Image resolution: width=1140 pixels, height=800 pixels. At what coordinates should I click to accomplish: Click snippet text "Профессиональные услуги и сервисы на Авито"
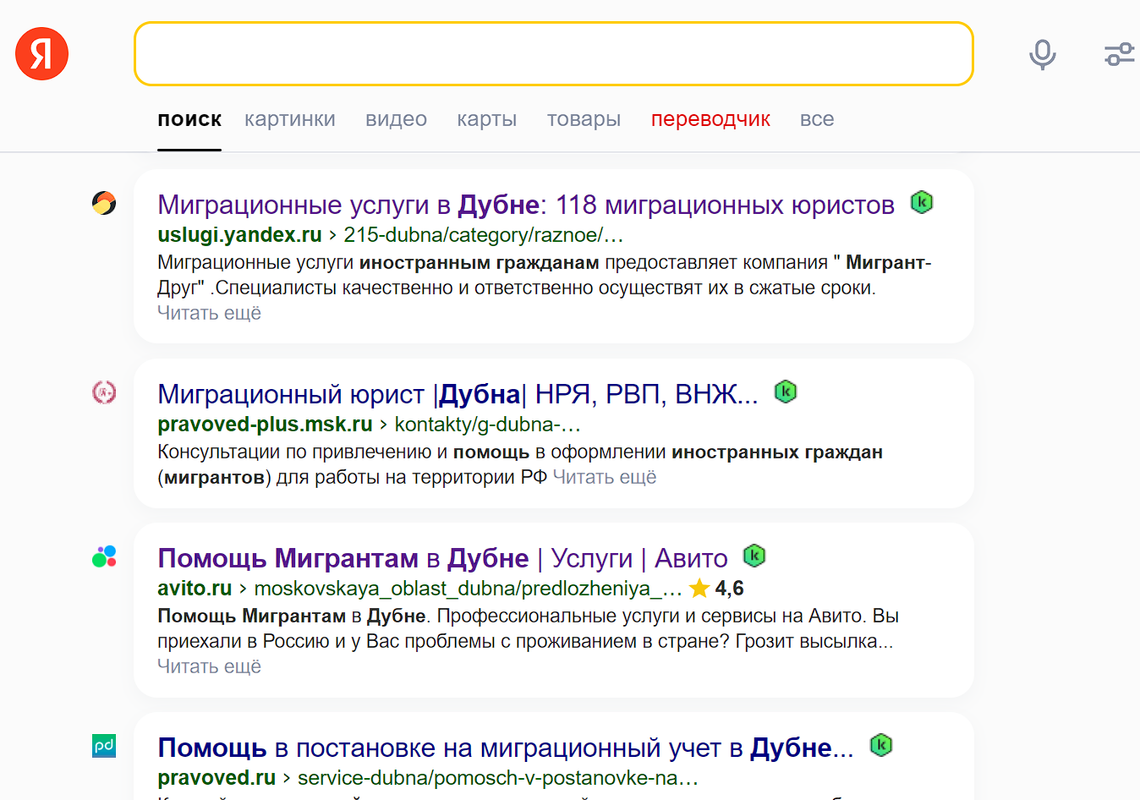tap(651, 616)
